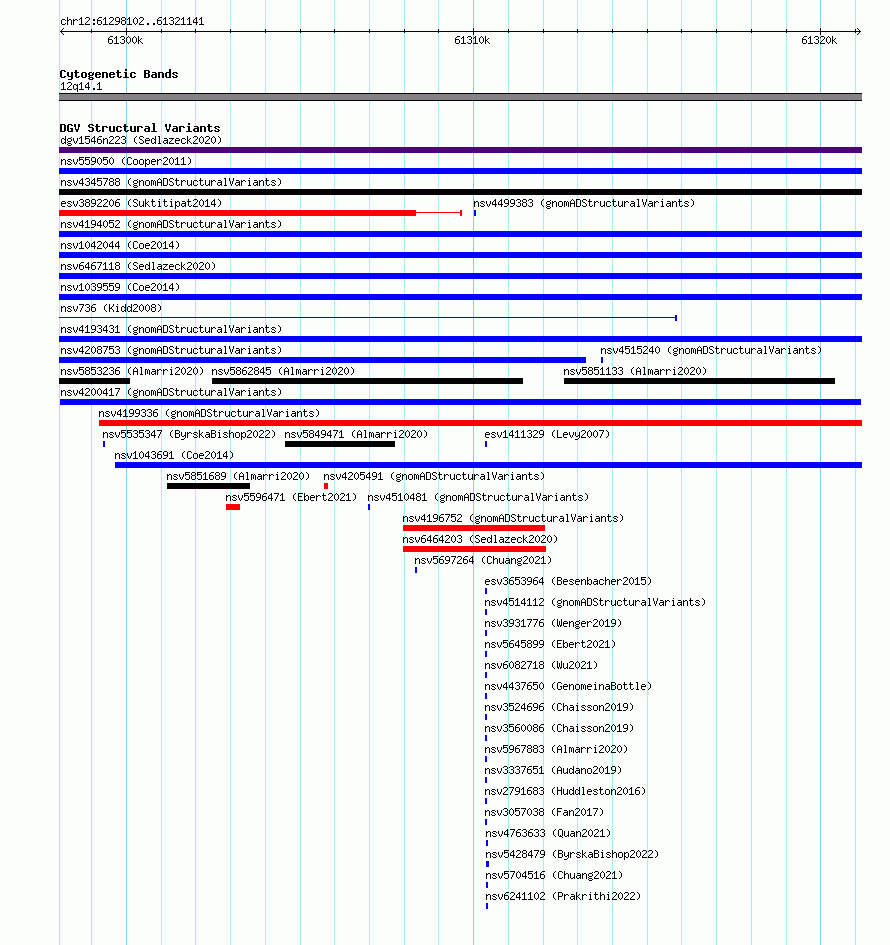Click the black nsv5851133 variant bar

coord(700,381)
